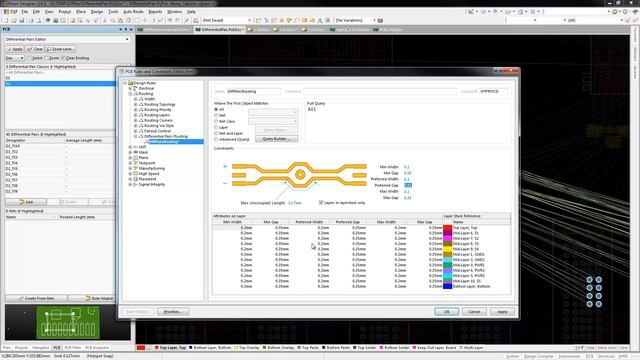Expand the Signal Integrity rules node
This screenshot has width=640, height=360.
point(130,184)
